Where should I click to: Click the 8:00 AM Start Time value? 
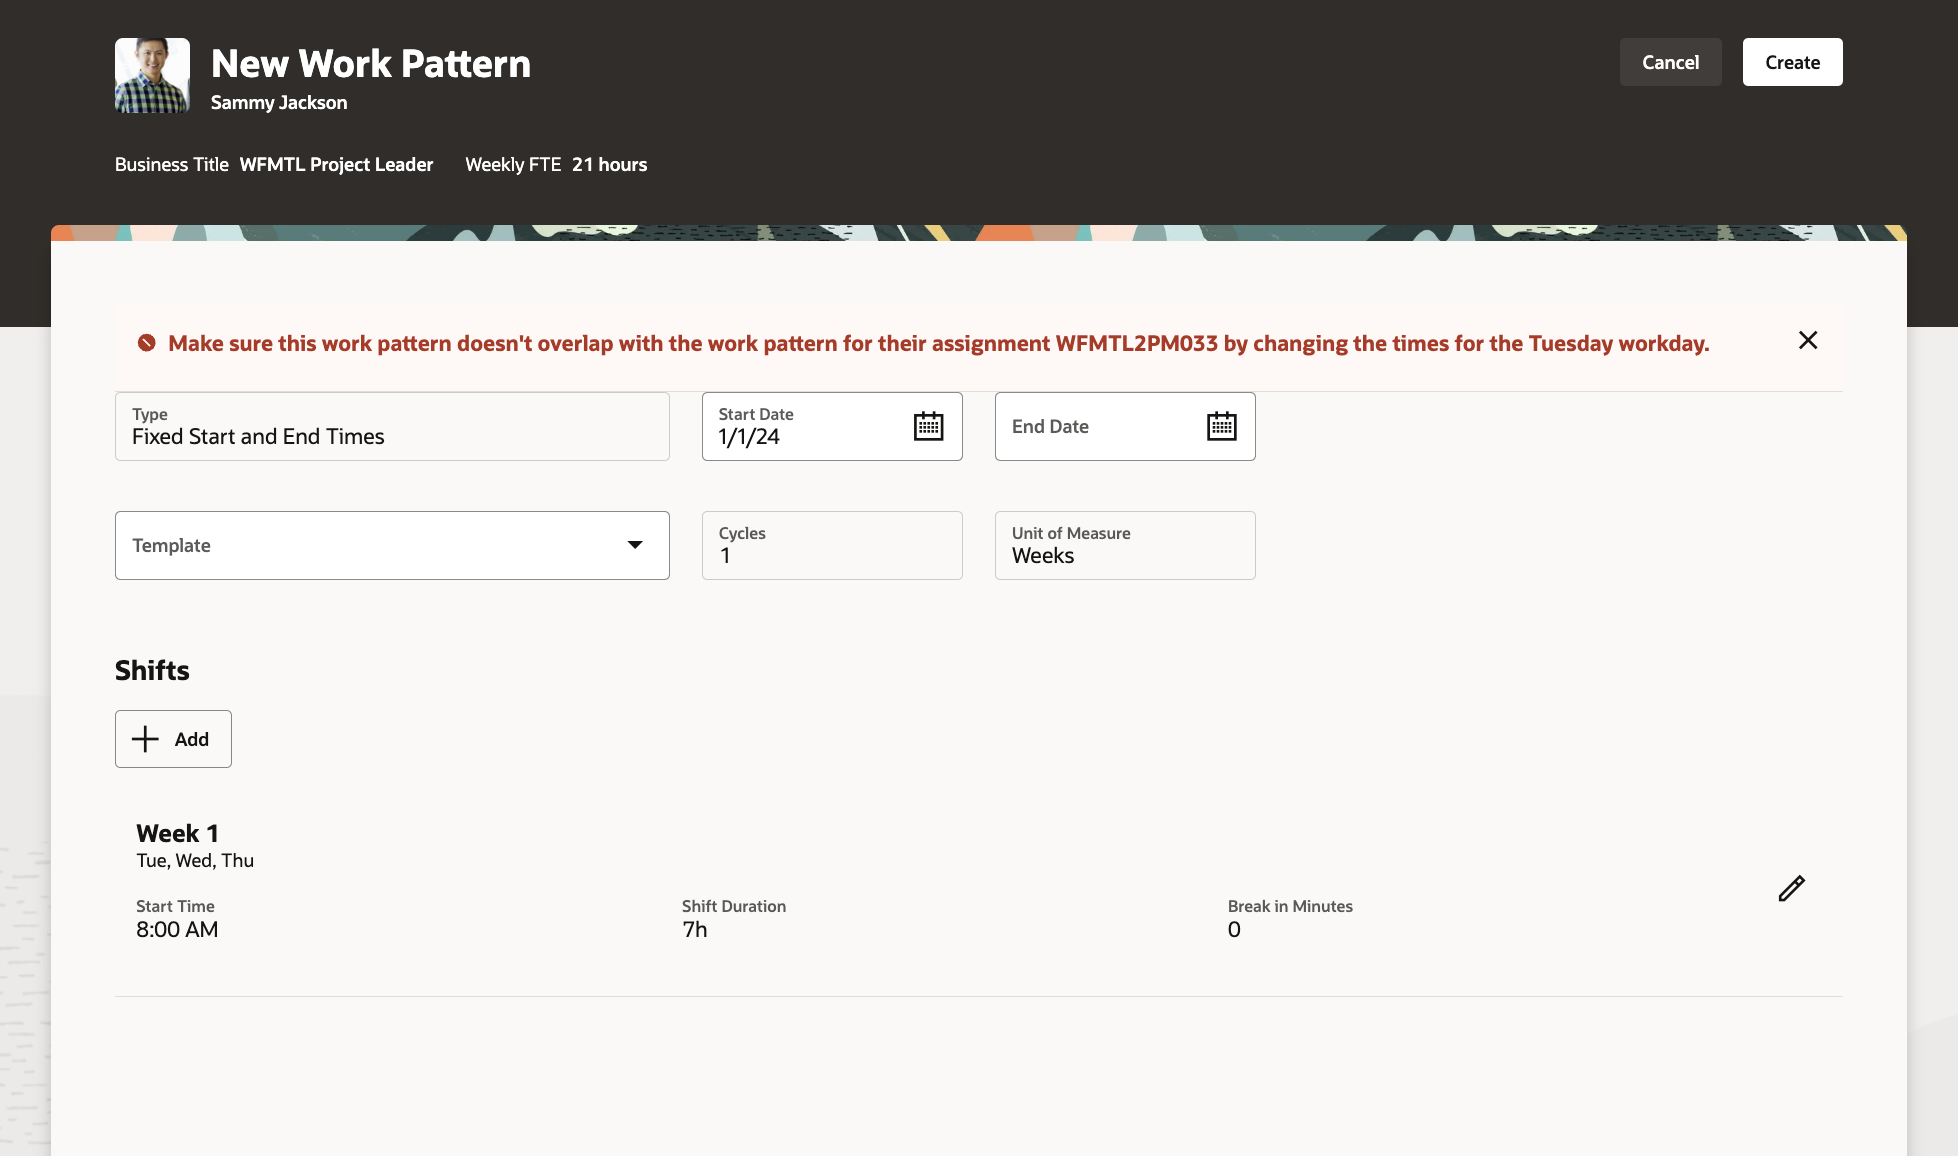(177, 929)
